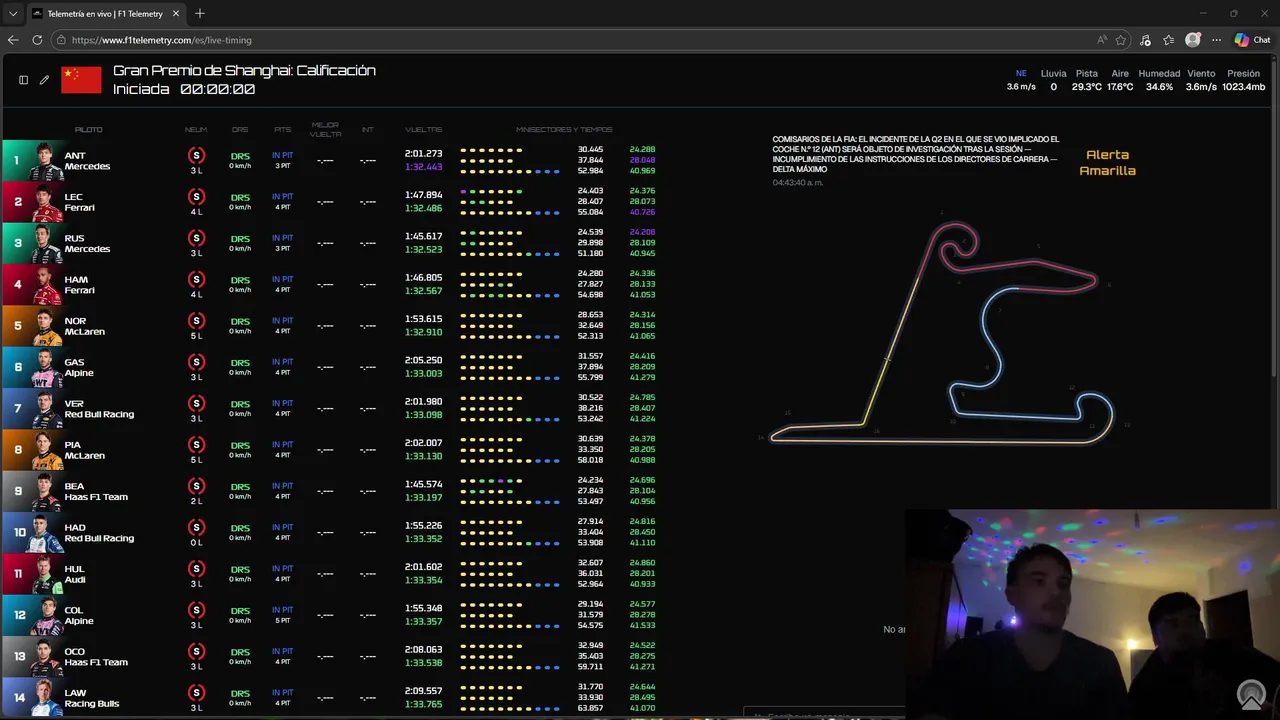Screen dimensions: 1280x720
Task: Select the VER driver photo
Action: click(x=46, y=409)
